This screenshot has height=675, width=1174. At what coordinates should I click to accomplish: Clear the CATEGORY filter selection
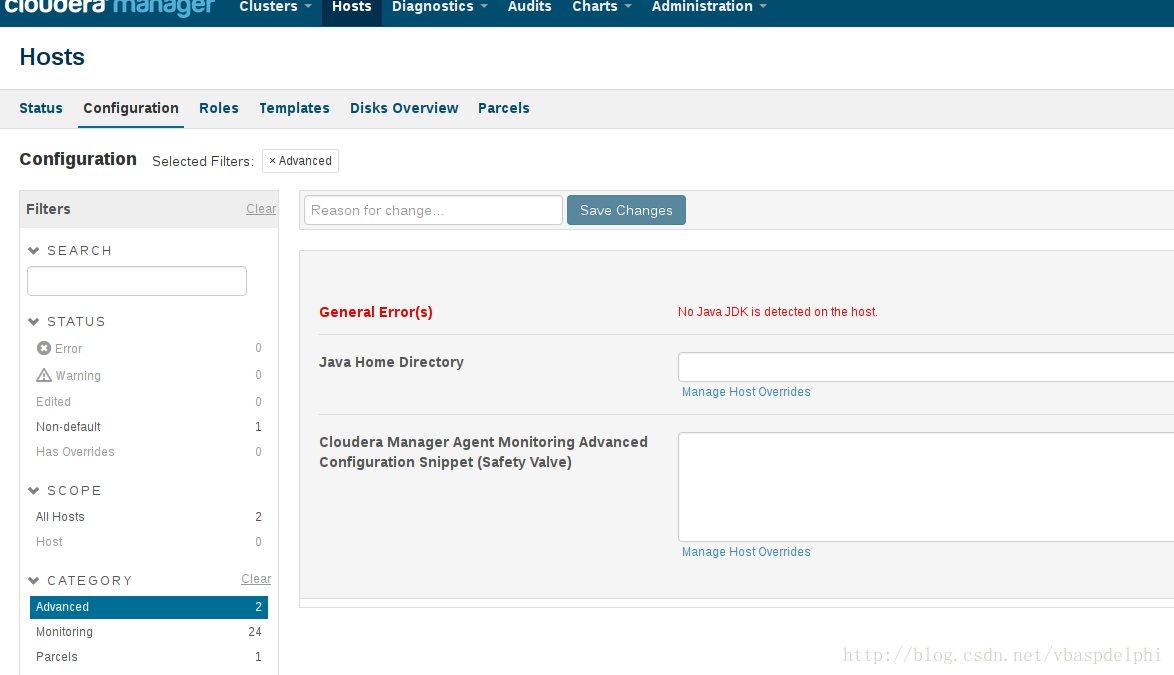pyautogui.click(x=256, y=578)
